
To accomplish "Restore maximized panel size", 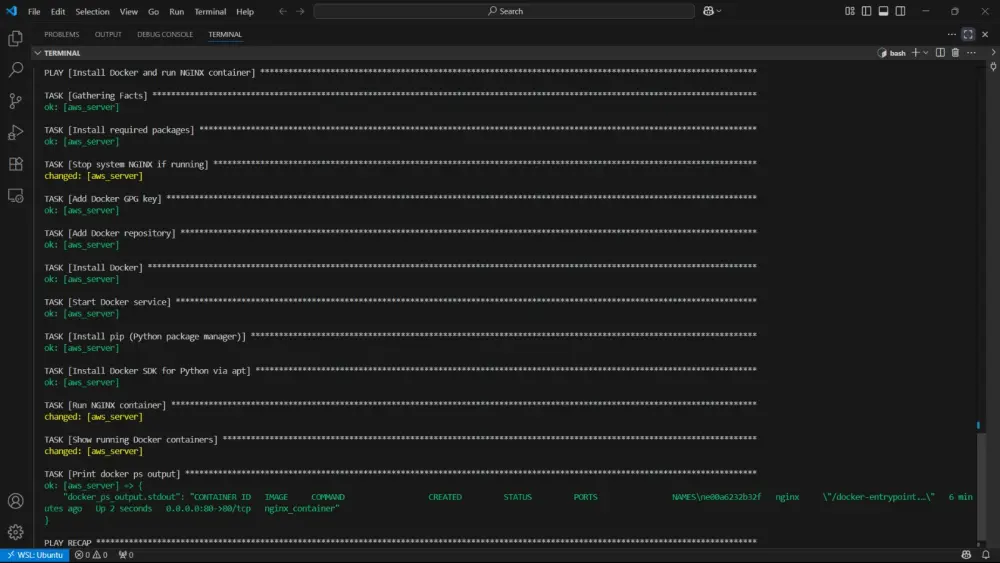I will pyautogui.click(x=968, y=34).
